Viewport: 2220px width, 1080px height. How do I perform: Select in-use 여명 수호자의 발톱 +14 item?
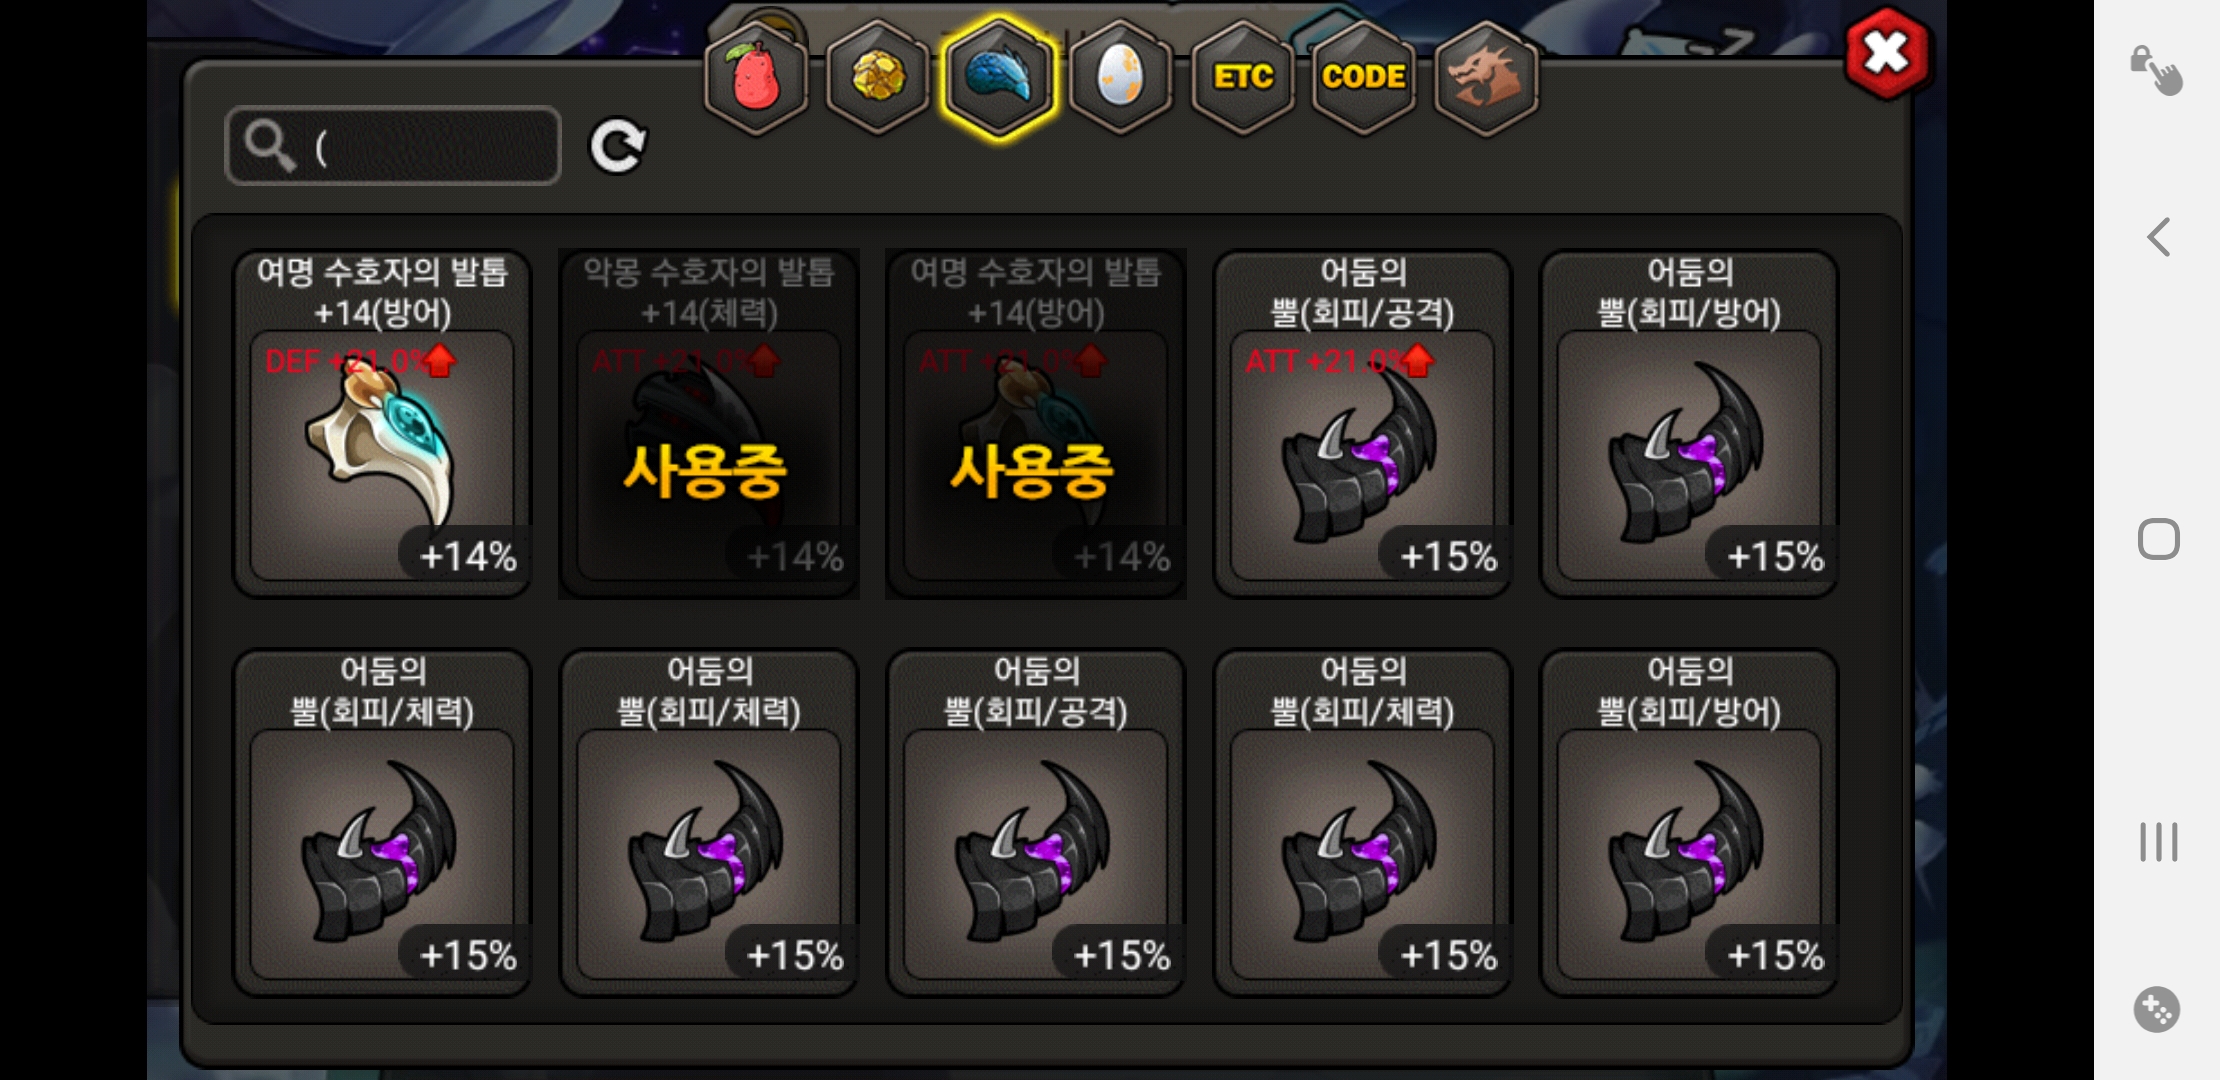[x=1036, y=424]
